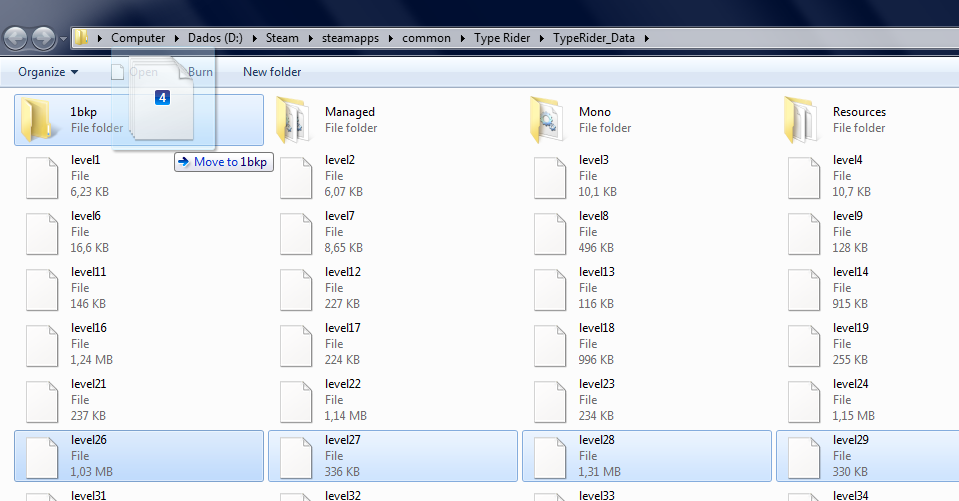
Task: Jump to steamapps in the address path
Action: pos(350,38)
